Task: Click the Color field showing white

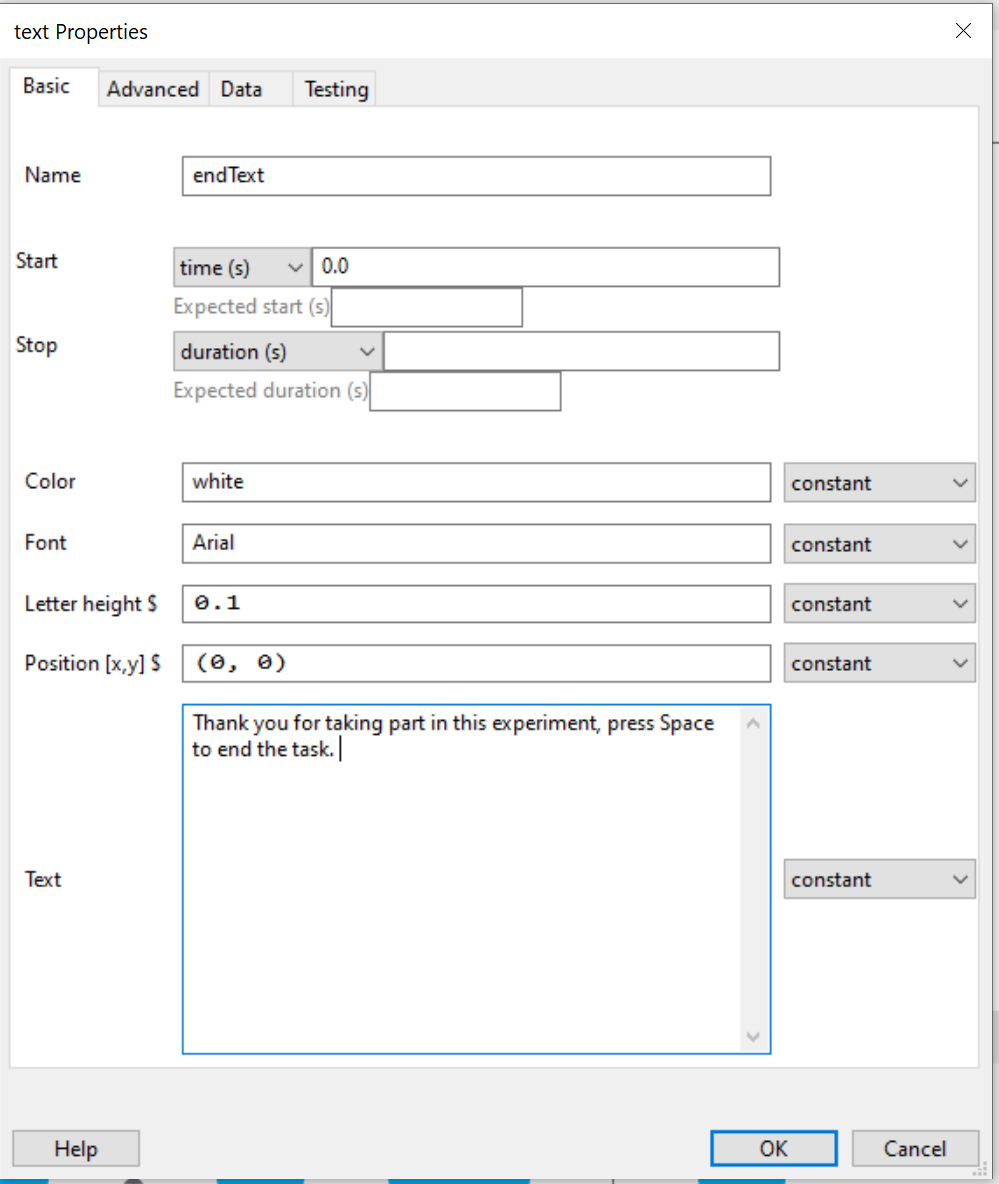Action: click(476, 482)
